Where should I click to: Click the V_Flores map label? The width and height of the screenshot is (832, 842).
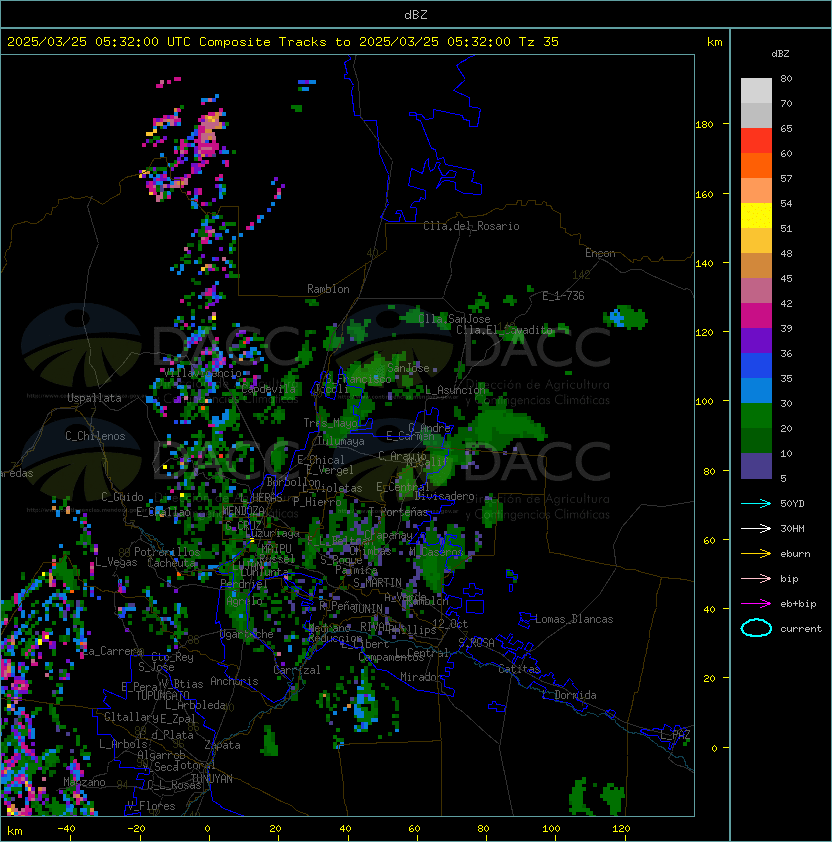[x=151, y=806]
